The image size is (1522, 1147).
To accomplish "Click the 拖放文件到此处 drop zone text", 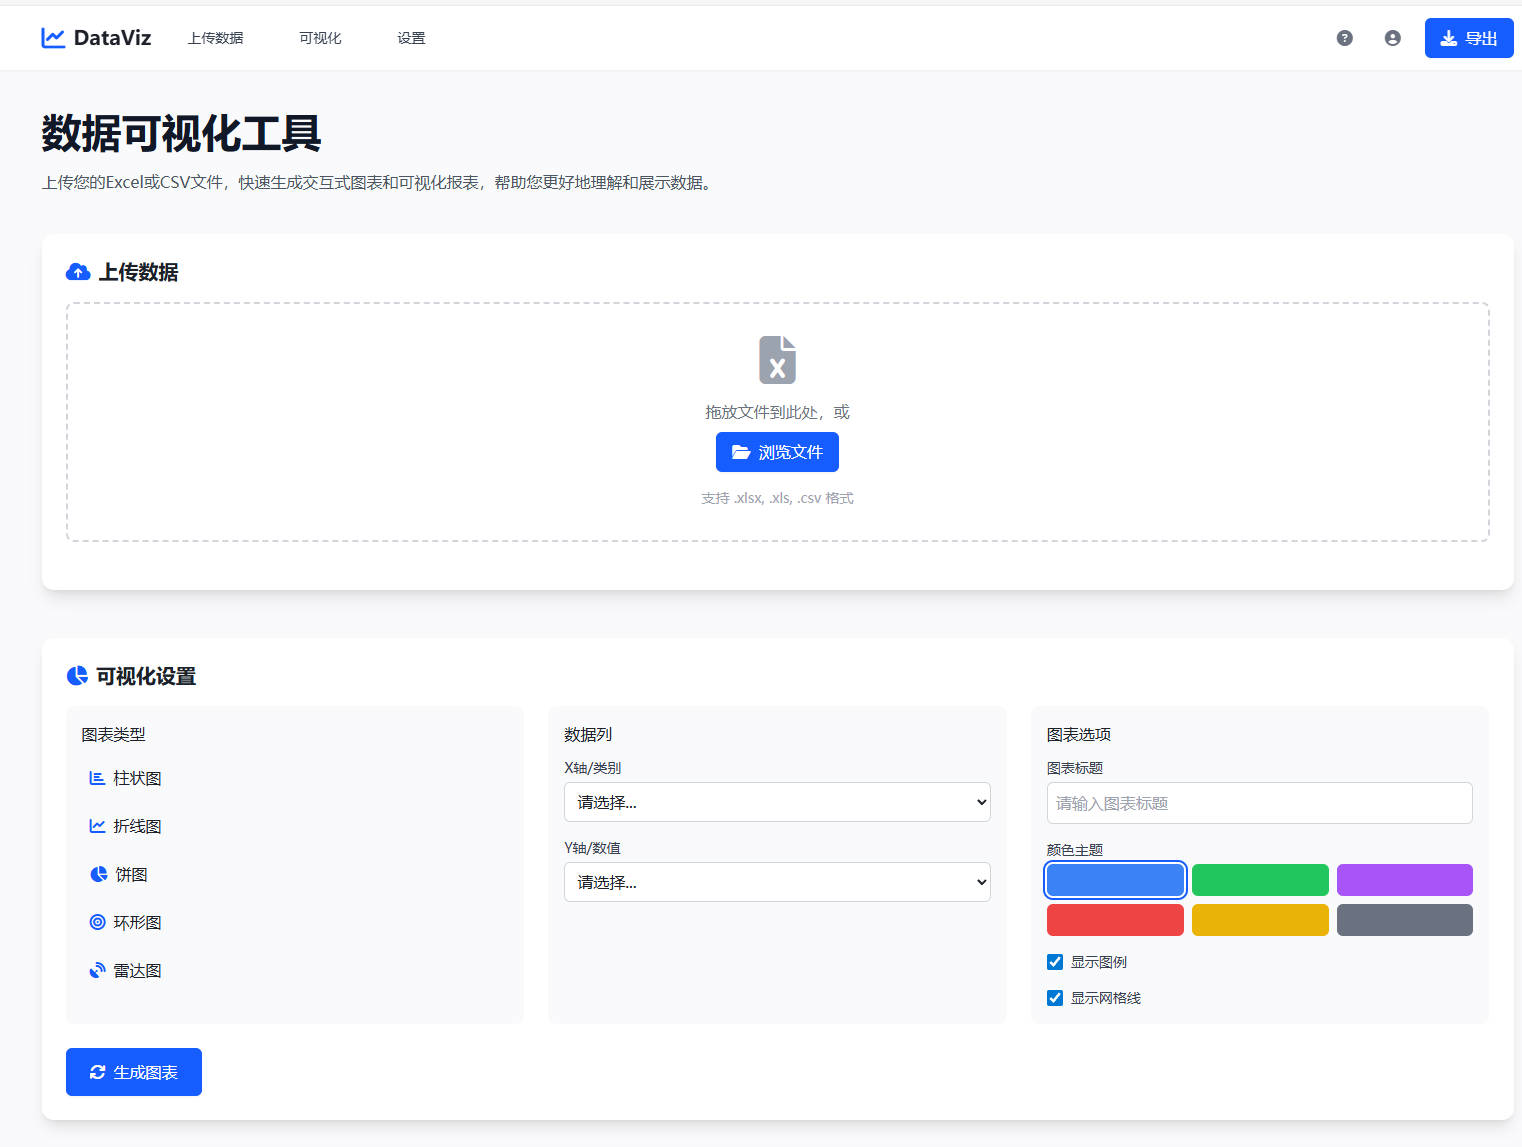I will tap(777, 412).
